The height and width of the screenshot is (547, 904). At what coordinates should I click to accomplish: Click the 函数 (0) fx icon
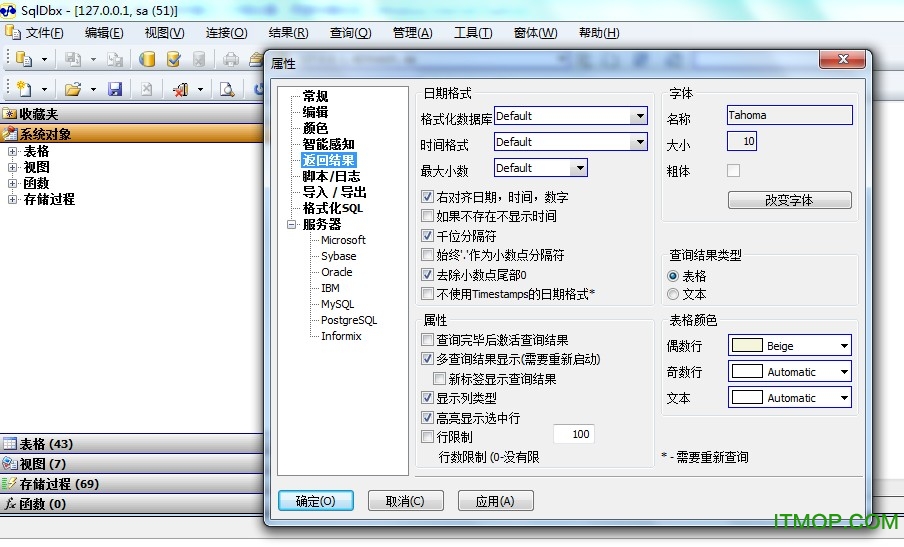click(10, 503)
